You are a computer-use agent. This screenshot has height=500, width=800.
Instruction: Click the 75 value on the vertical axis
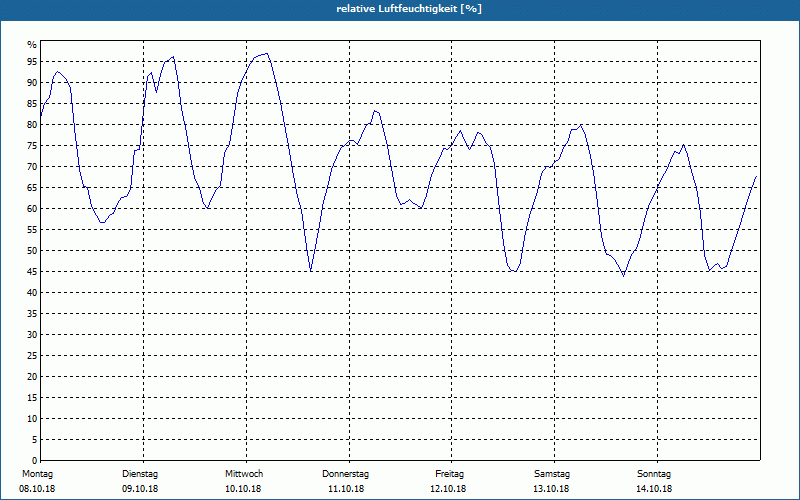(32, 145)
